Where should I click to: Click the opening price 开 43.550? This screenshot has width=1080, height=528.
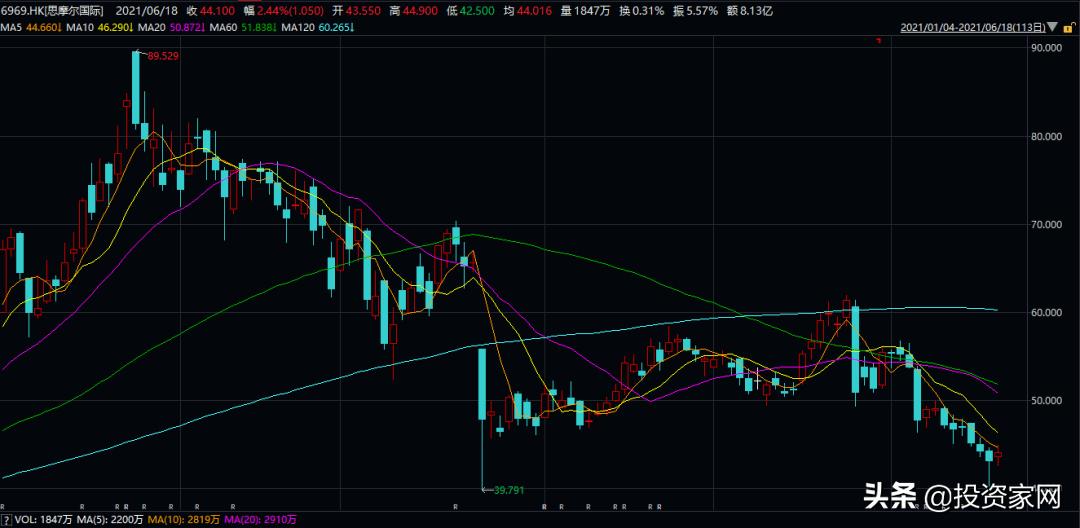[x=358, y=10]
